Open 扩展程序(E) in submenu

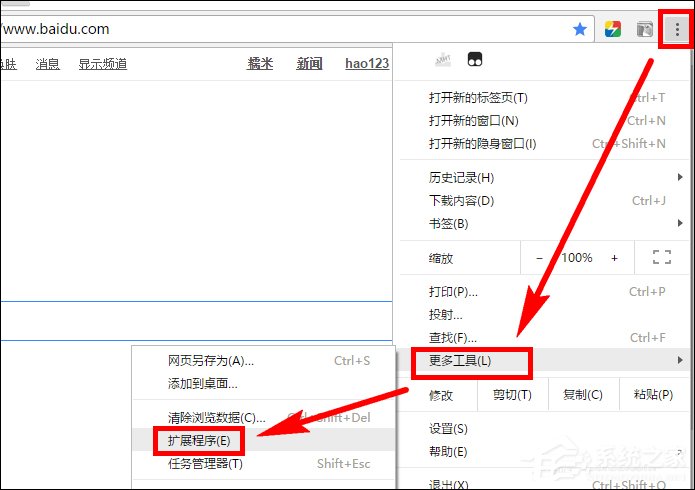tap(264, 440)
